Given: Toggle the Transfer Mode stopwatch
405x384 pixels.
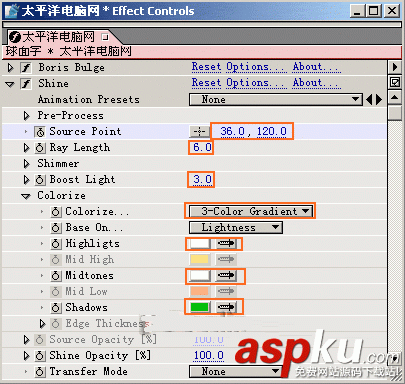Looking at the screenshot, I should [40, 372].
